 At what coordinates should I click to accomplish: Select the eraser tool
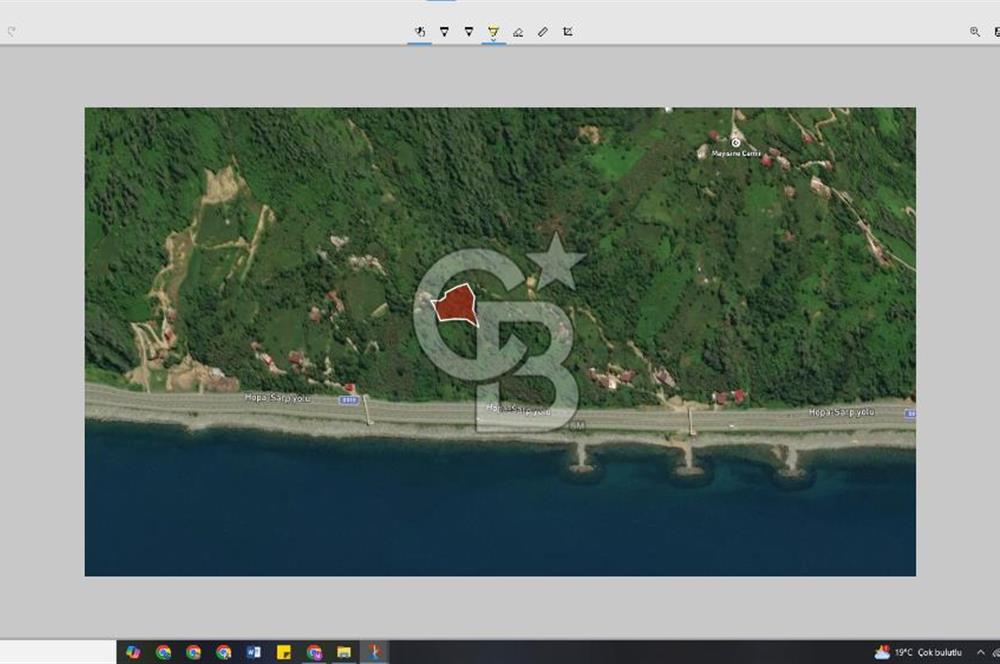[518, 32]
